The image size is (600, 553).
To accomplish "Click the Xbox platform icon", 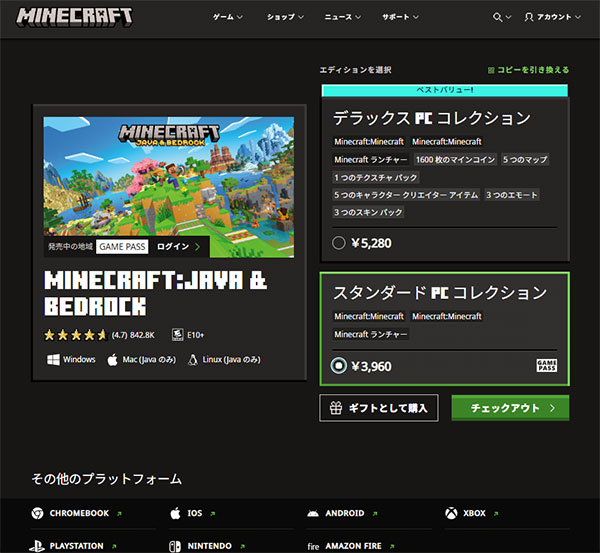I will tap(451, 513).
